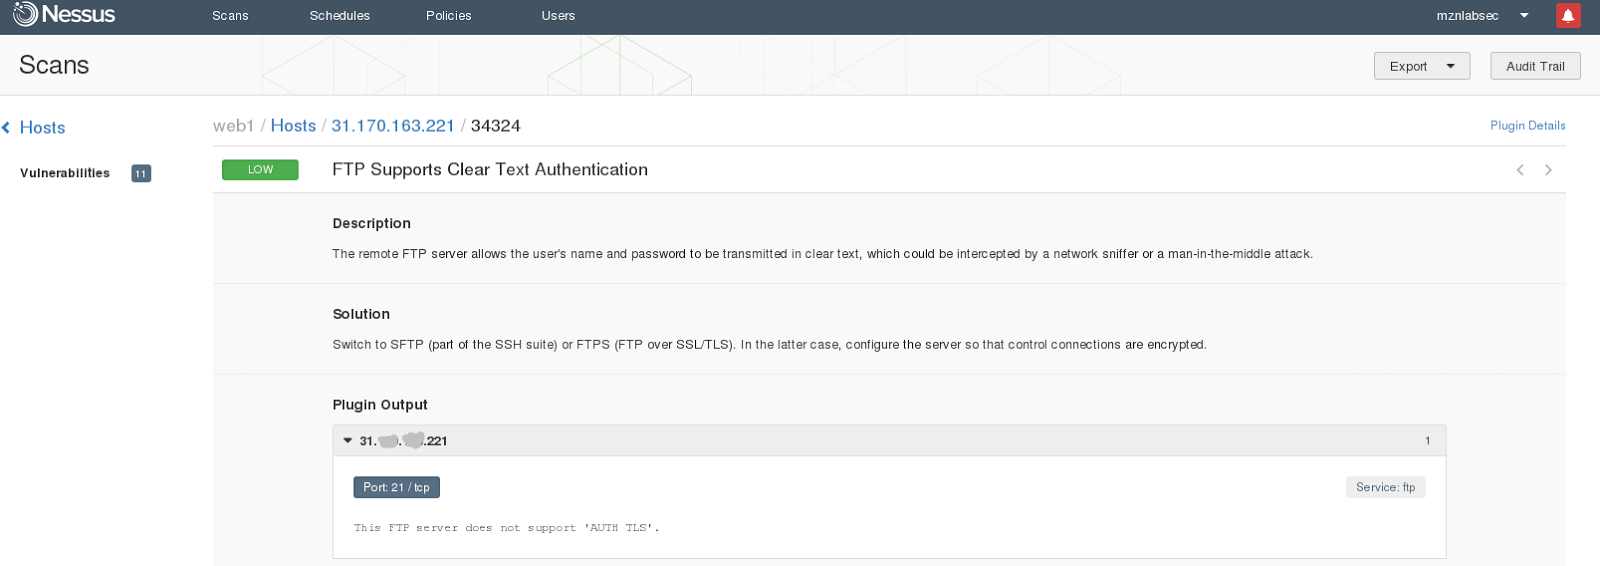This screenshot has width=1600, height=566.
Task: Click the Port 21 / tcp tag
Action: [x=396, y=487]
